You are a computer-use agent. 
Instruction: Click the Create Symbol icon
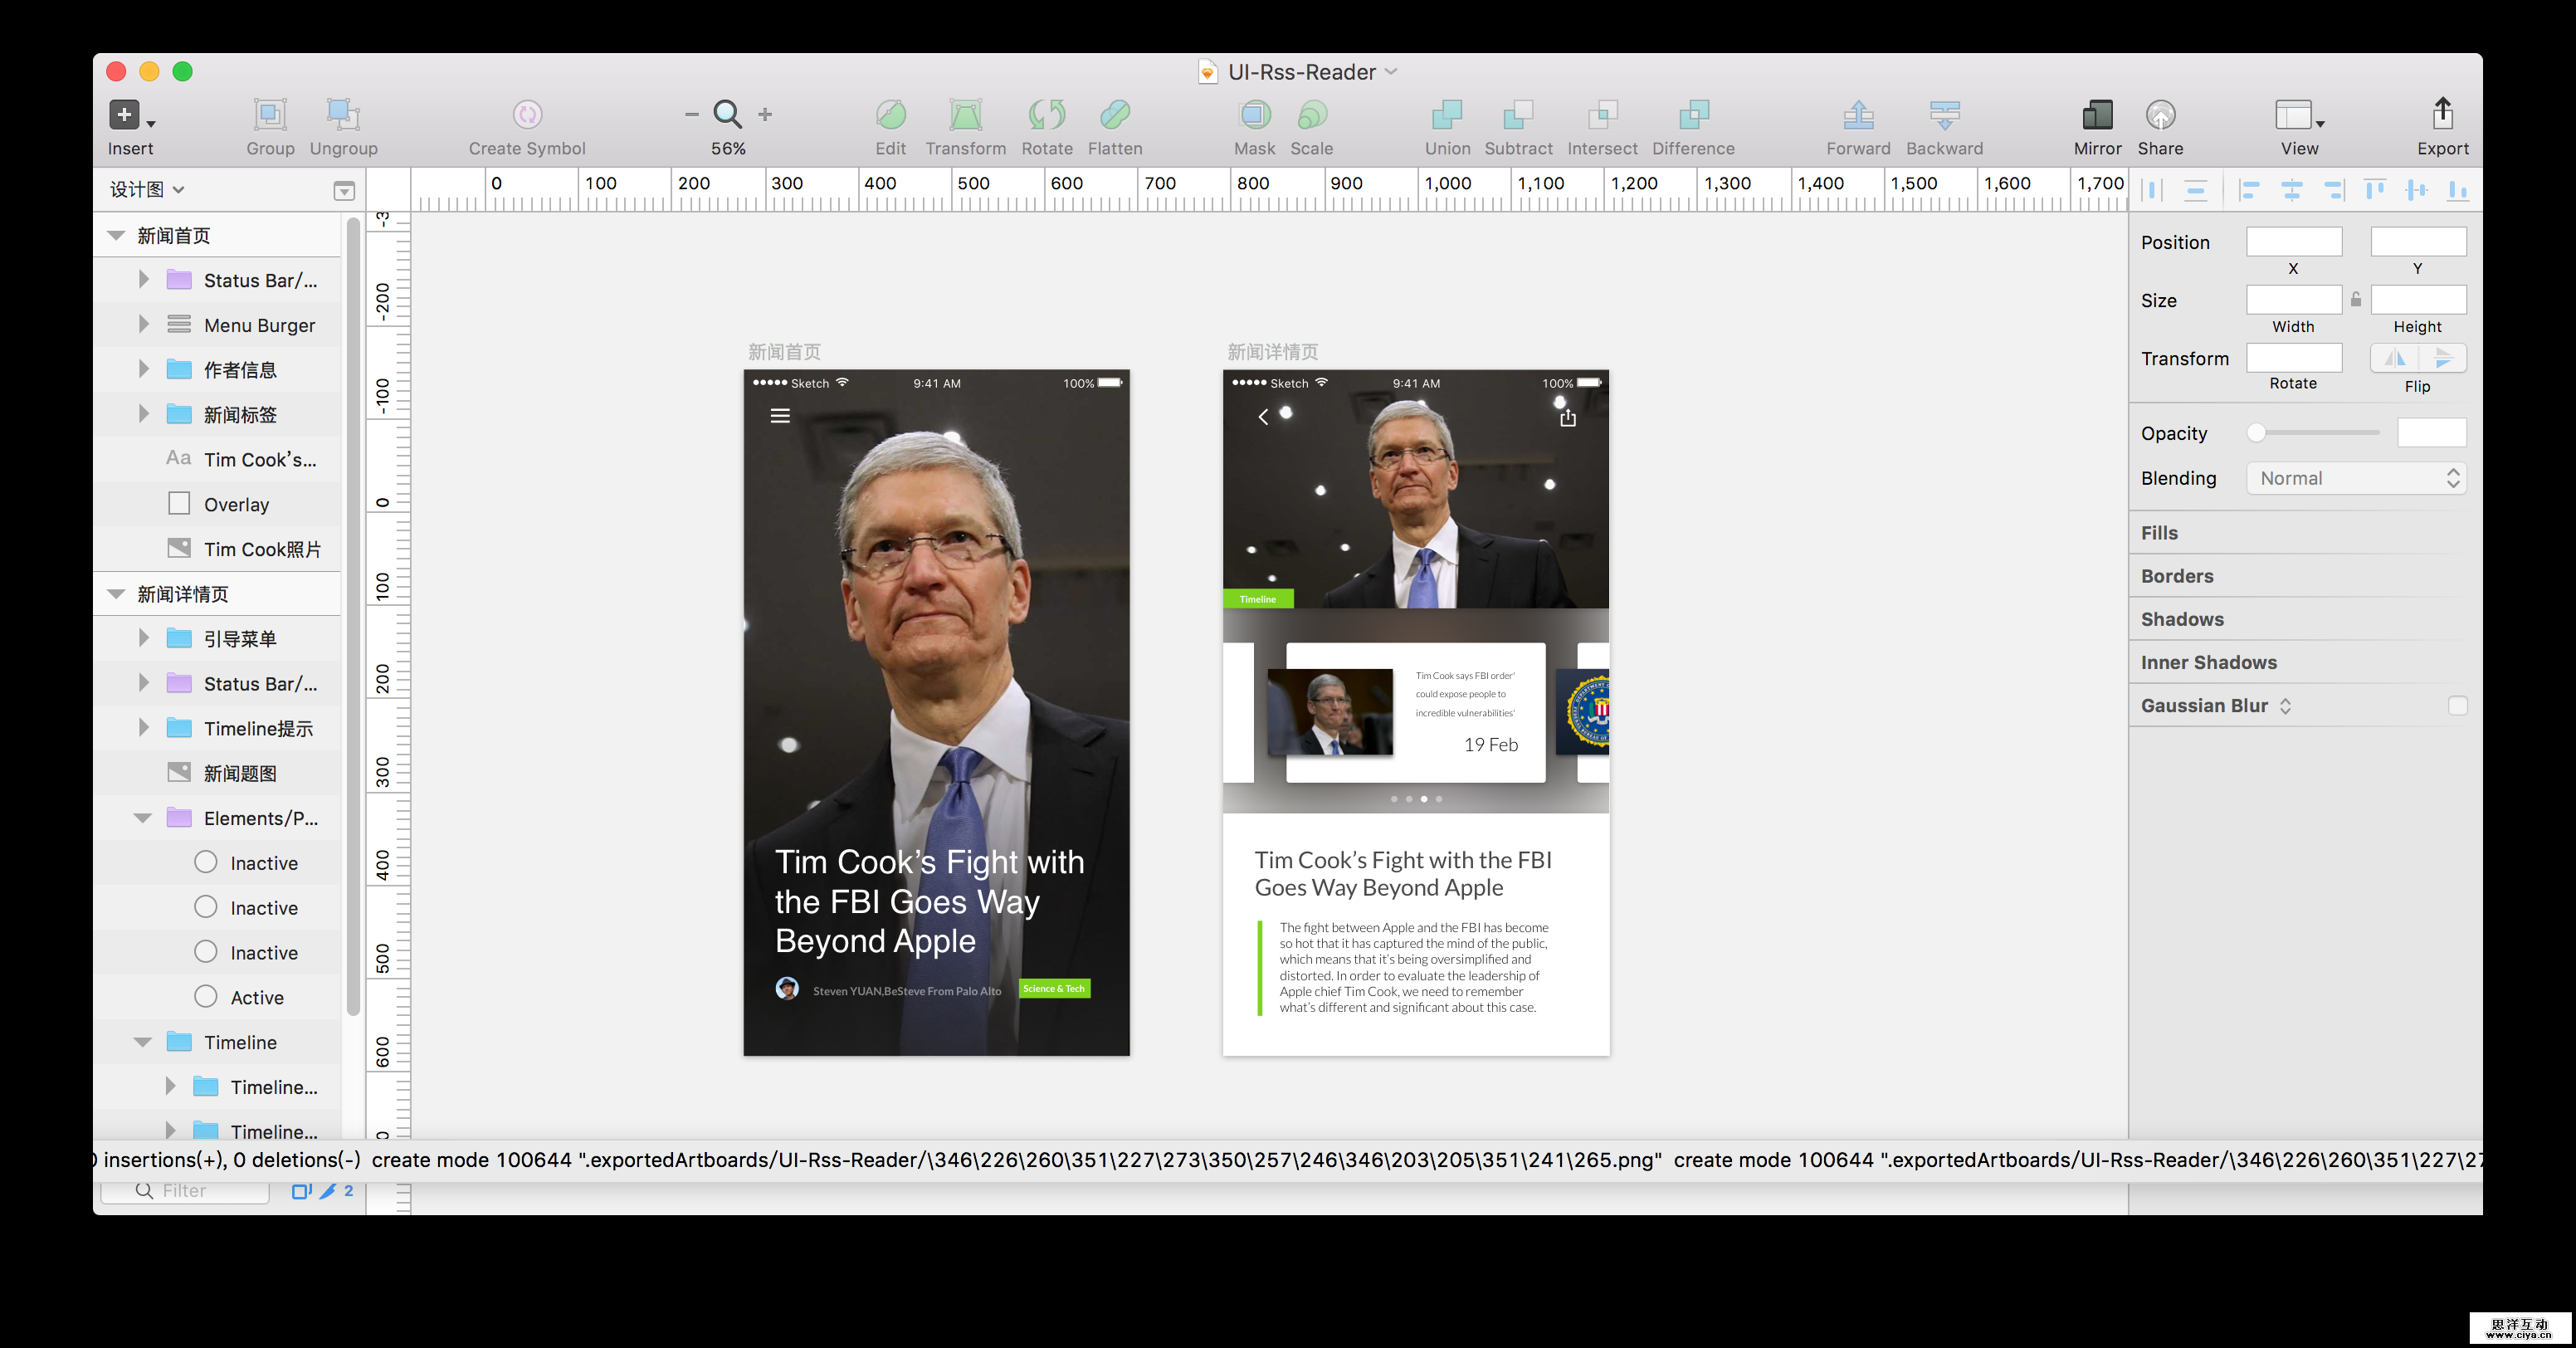tap(527, 115)
